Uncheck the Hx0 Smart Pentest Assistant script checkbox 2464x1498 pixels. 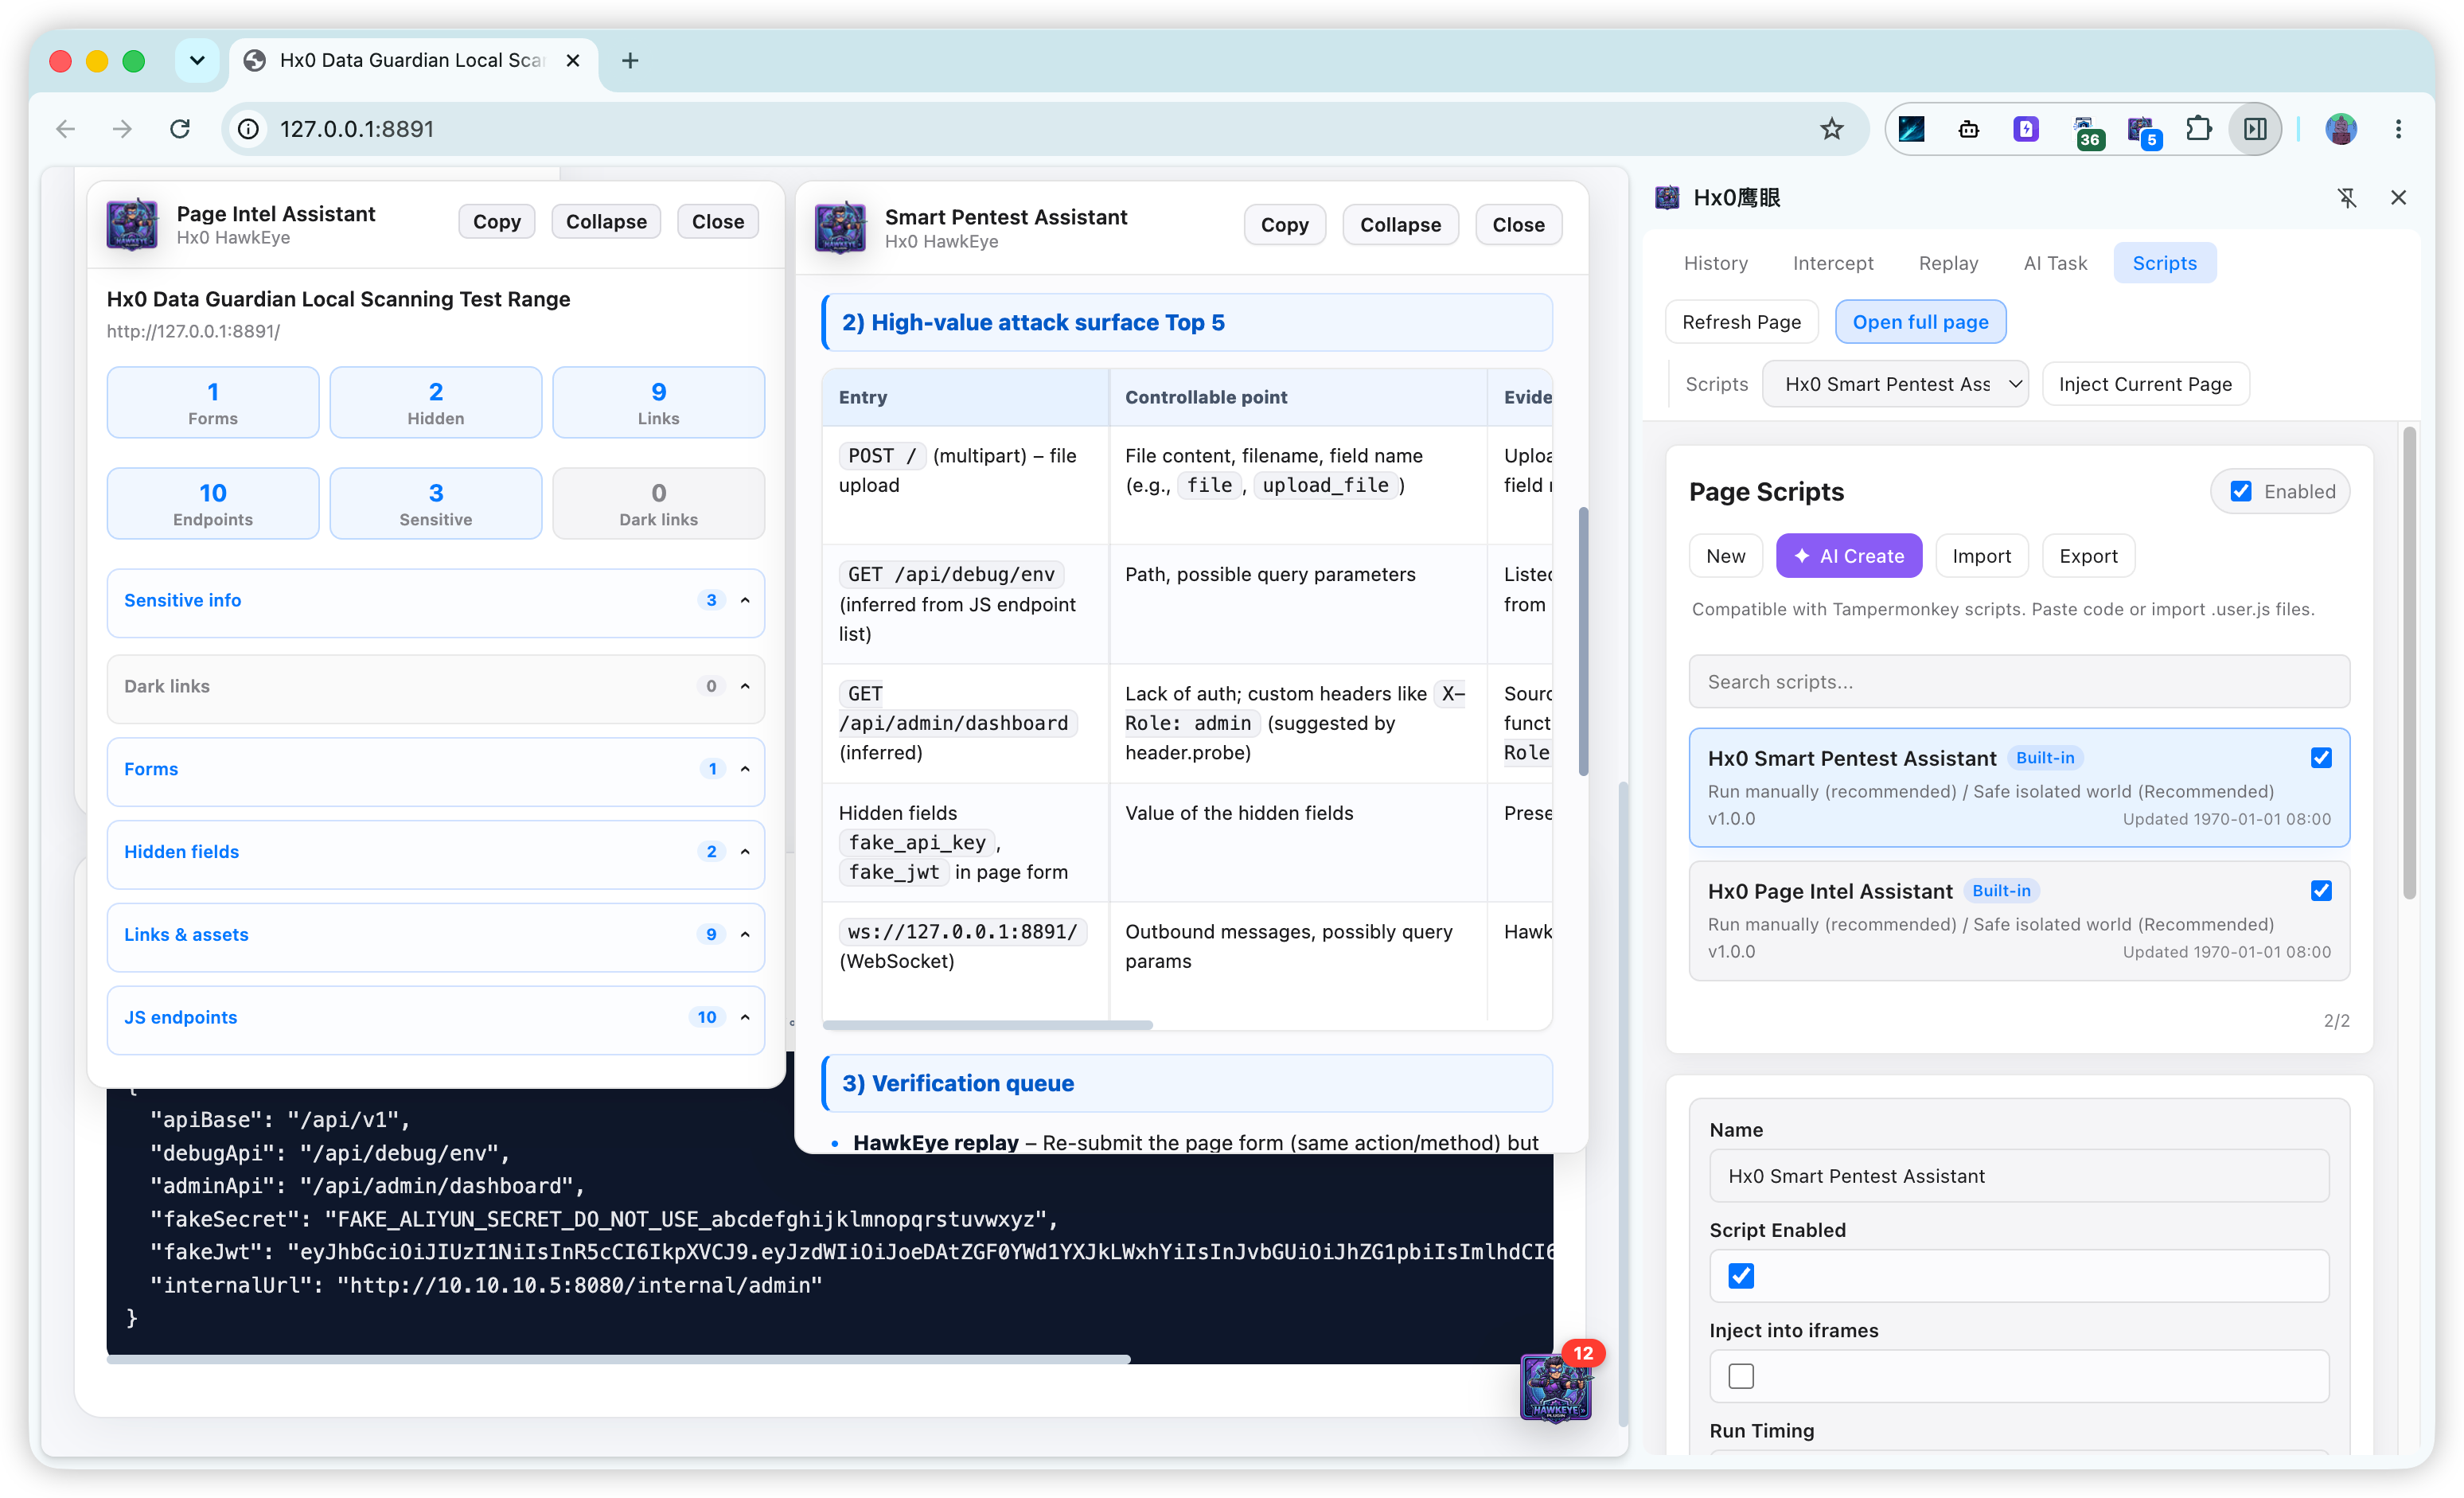click(2321, 758)
